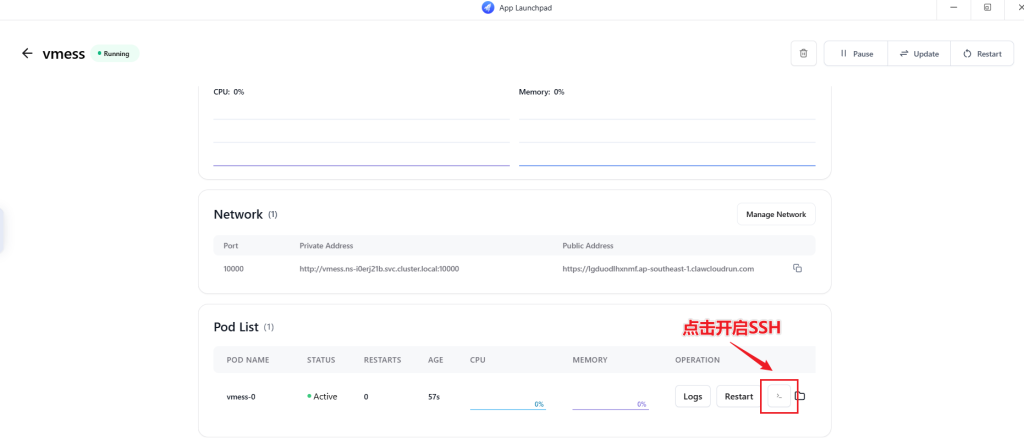
Task: View Logs for the vmess-0 pod
Action: 692,397
